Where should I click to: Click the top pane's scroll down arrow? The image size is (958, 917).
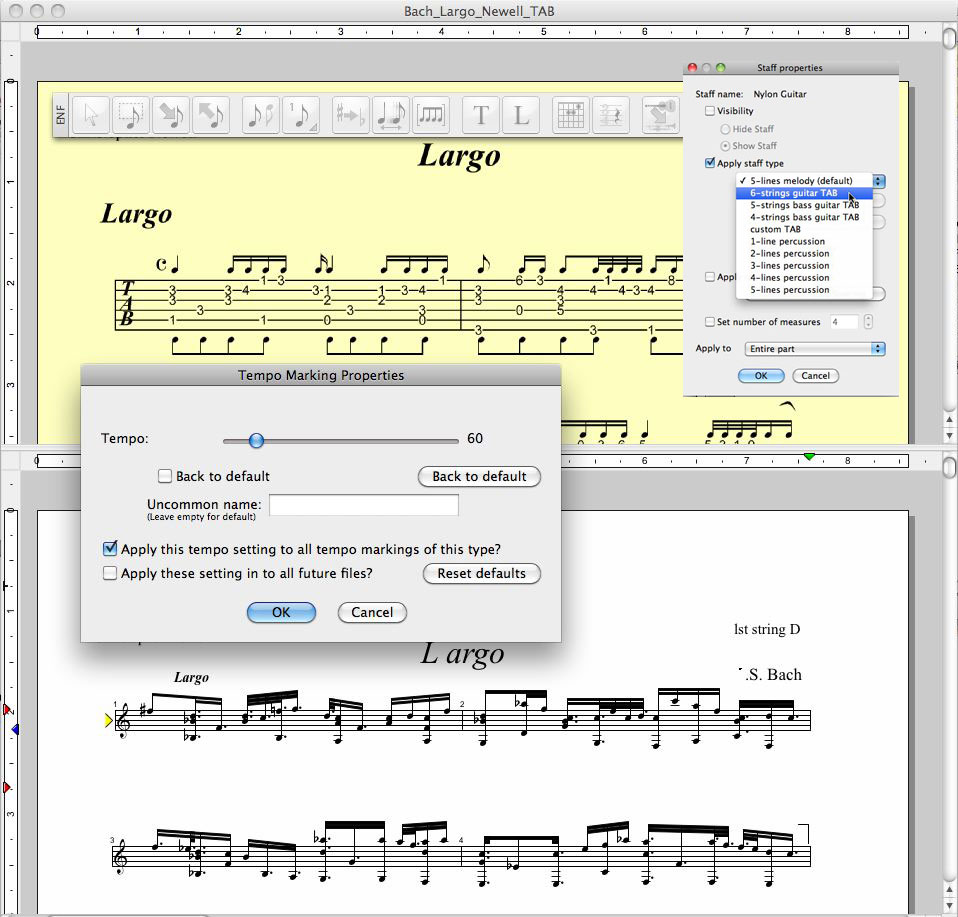pos(949,436)
